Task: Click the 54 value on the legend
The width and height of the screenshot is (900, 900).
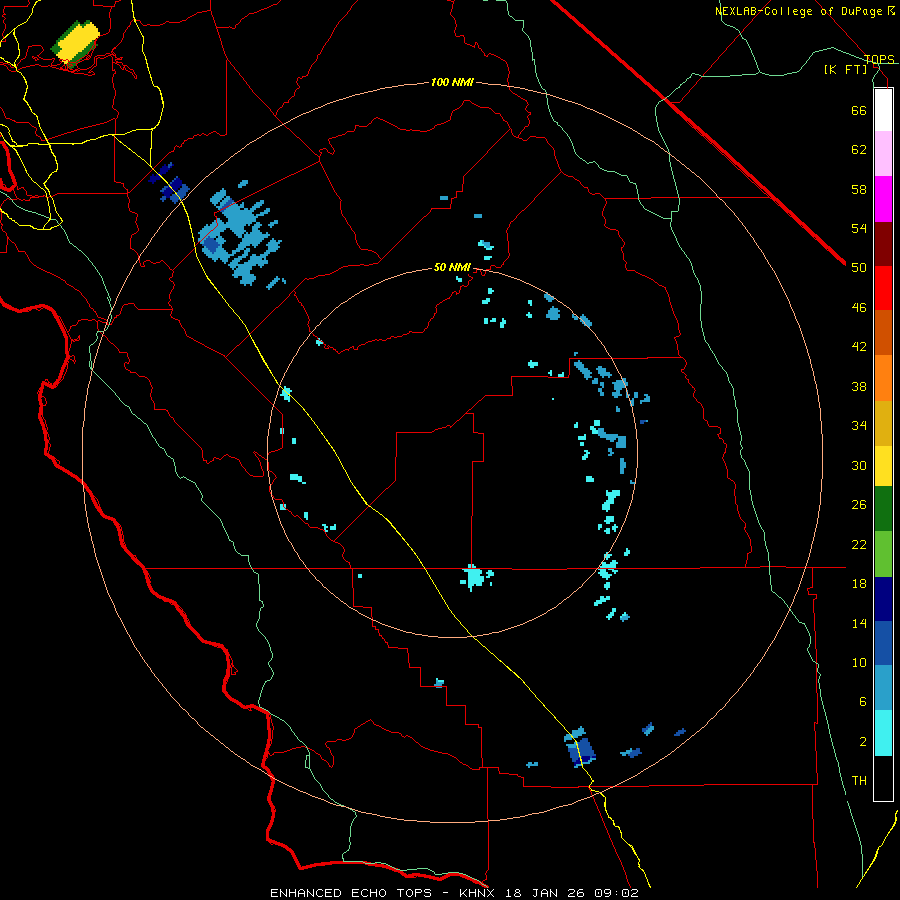Action: (x=859, y=228)
